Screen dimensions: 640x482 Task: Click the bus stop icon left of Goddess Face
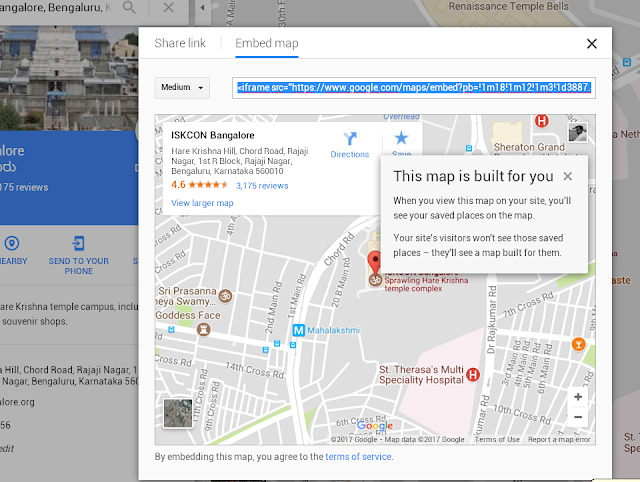click(x=171, y=329)
